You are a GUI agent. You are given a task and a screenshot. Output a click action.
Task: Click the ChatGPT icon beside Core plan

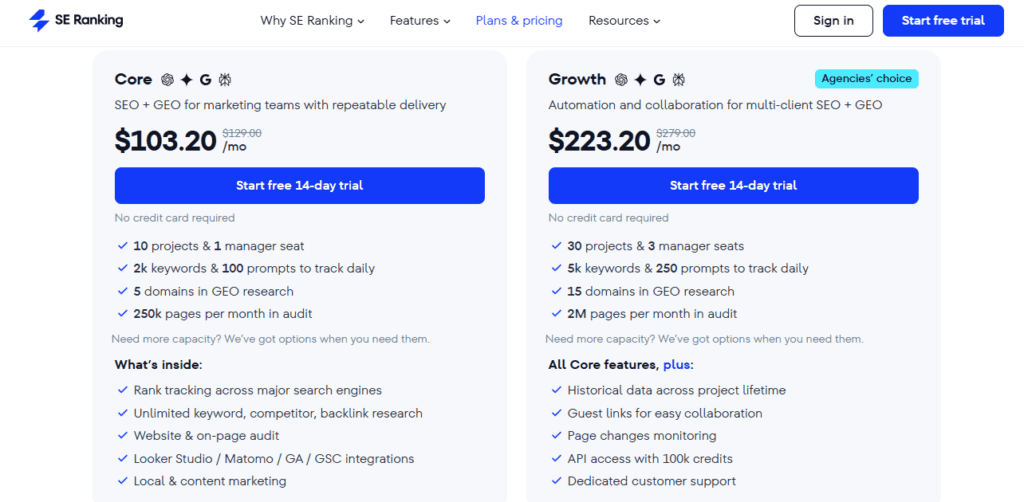tap(168, 80)
